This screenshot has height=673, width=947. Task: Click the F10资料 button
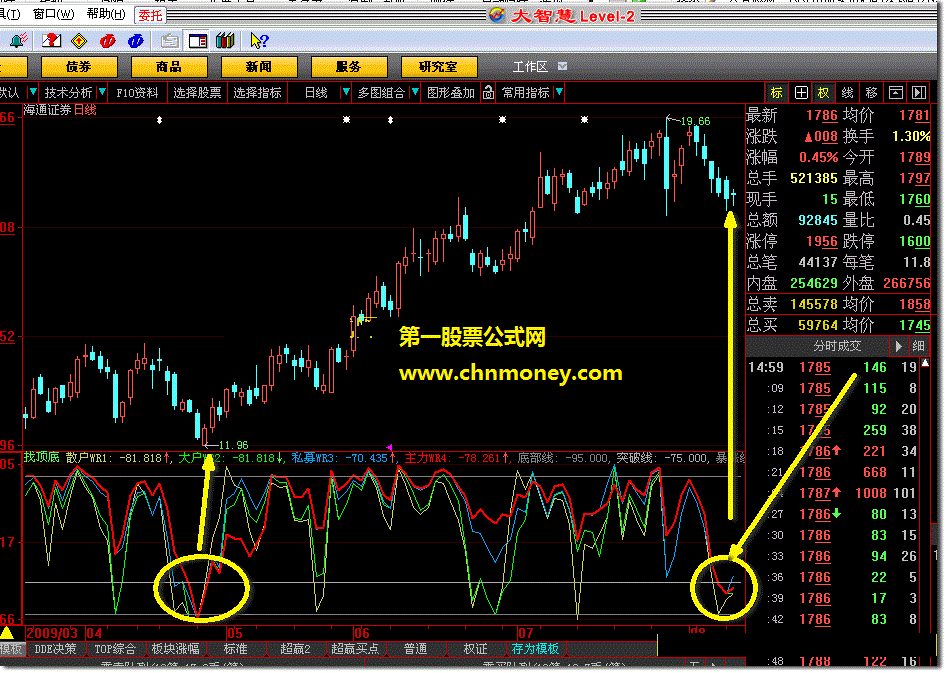pyautogui.click(x=137, y=92)
